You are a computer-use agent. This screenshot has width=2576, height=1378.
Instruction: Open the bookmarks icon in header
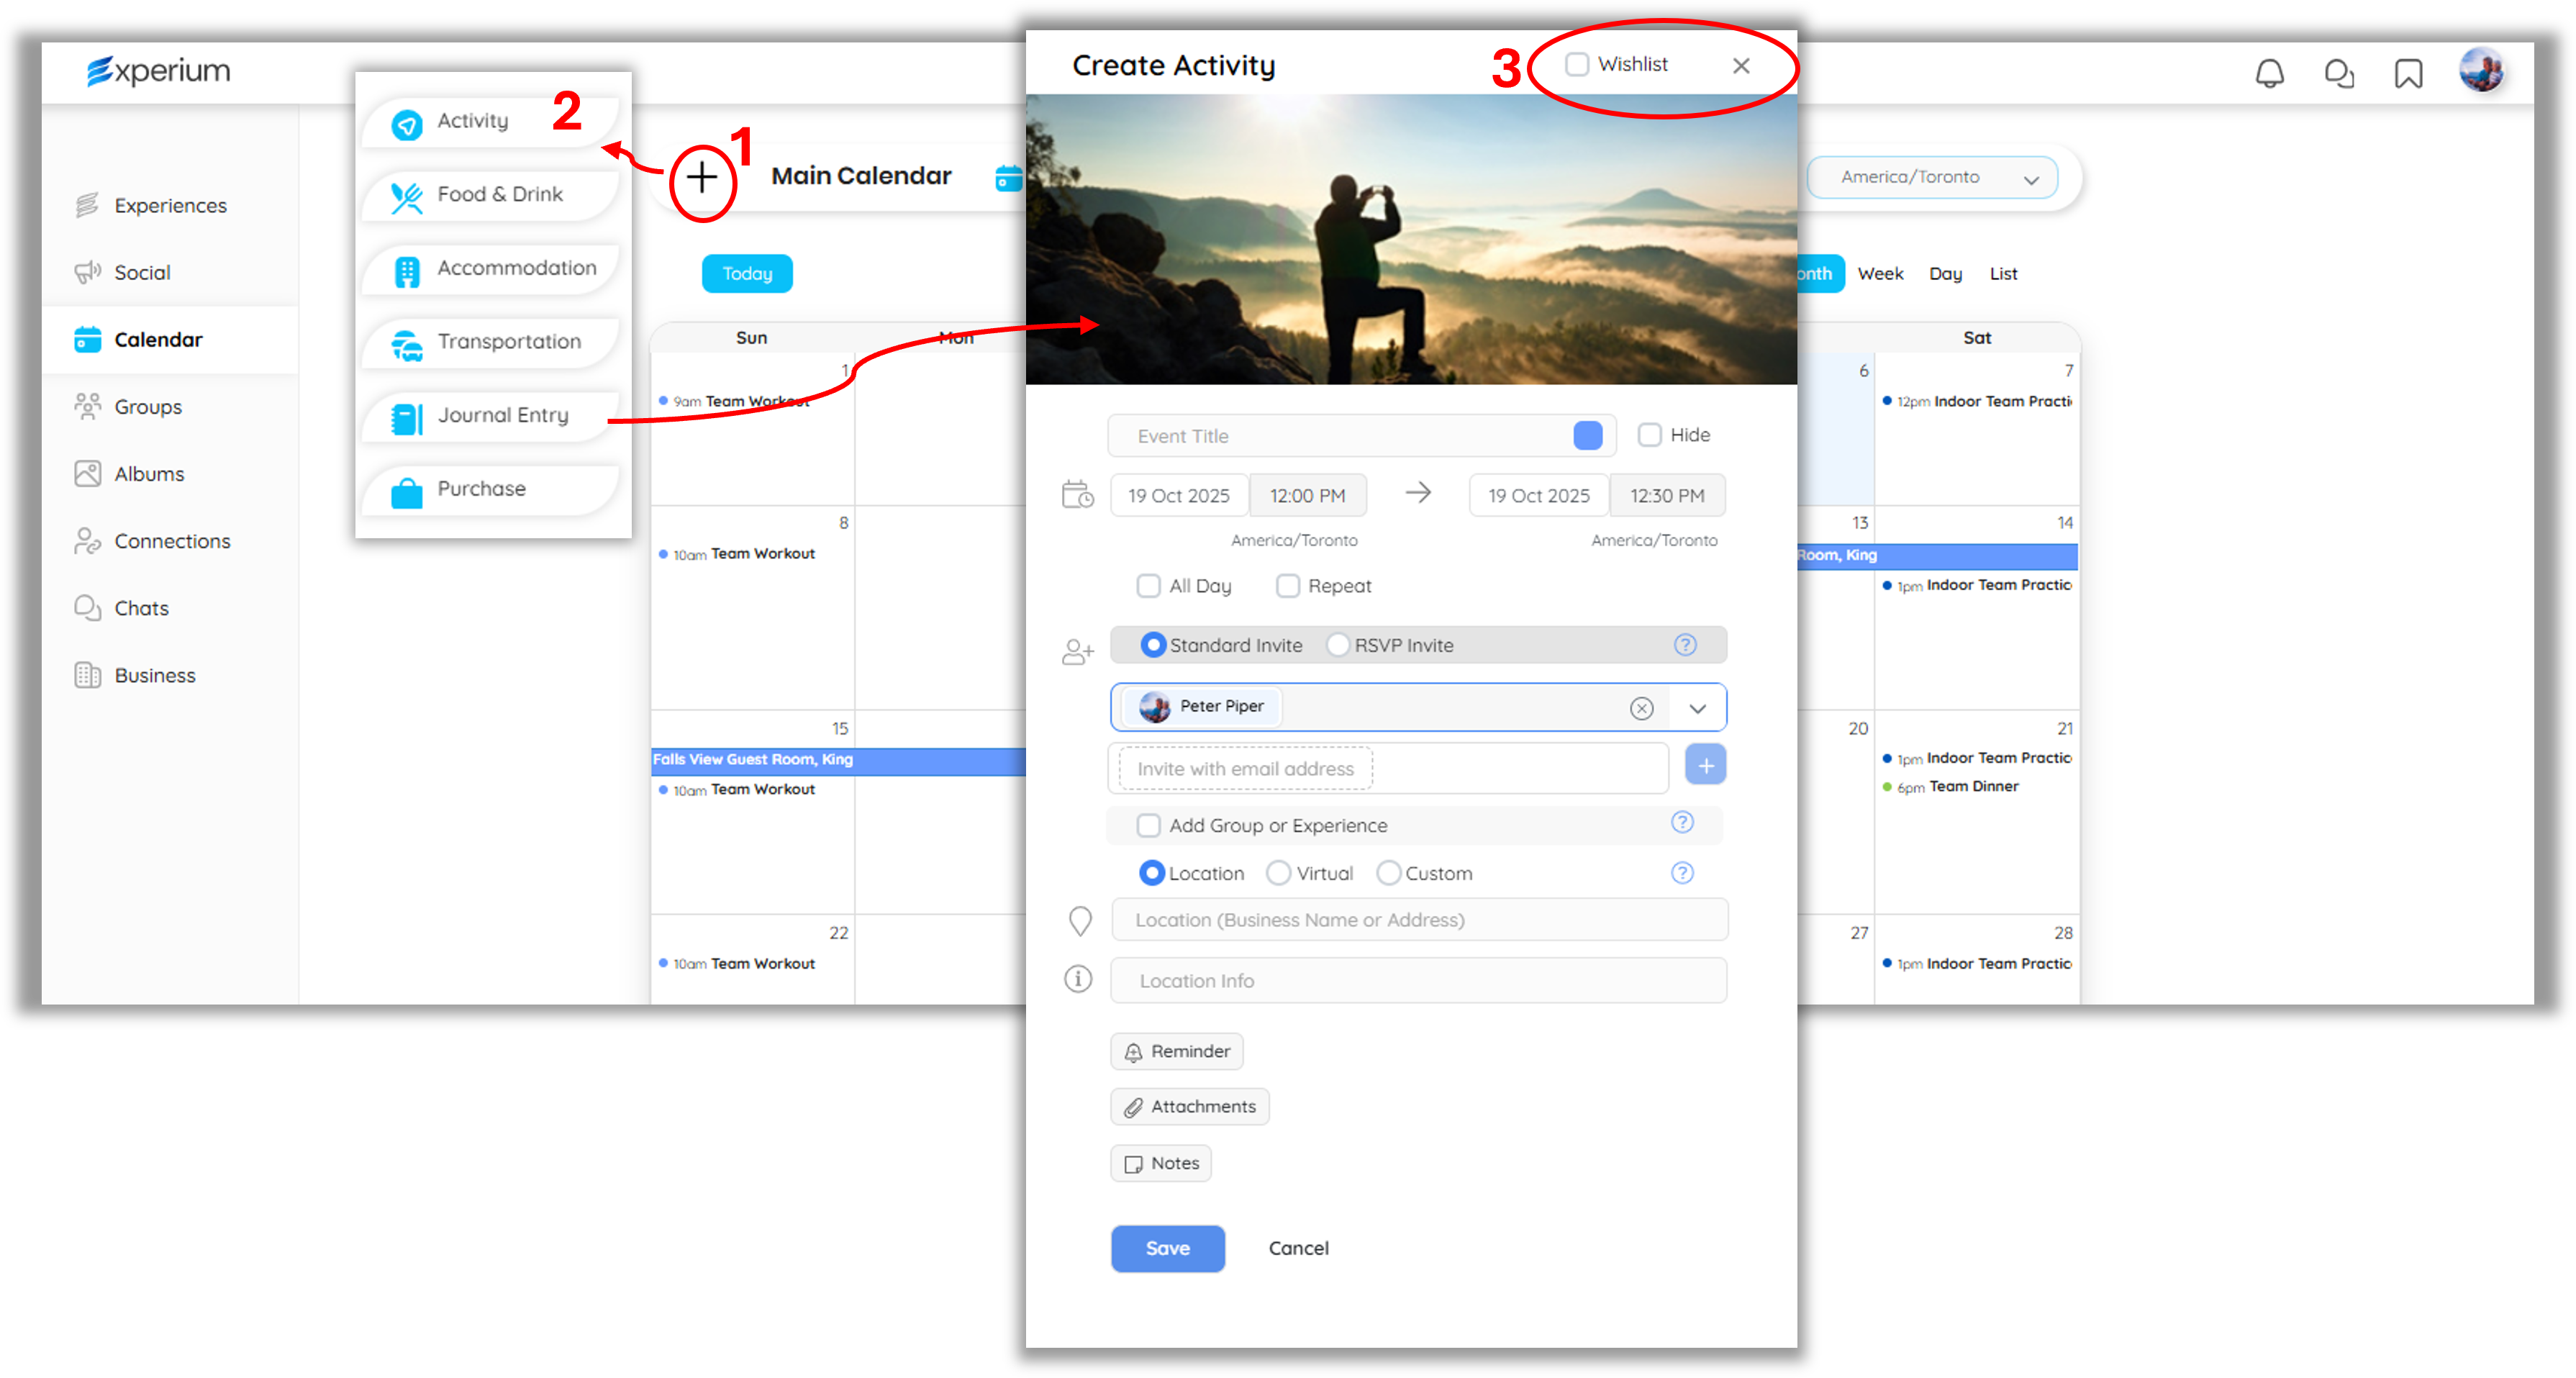pos(2408,73)
